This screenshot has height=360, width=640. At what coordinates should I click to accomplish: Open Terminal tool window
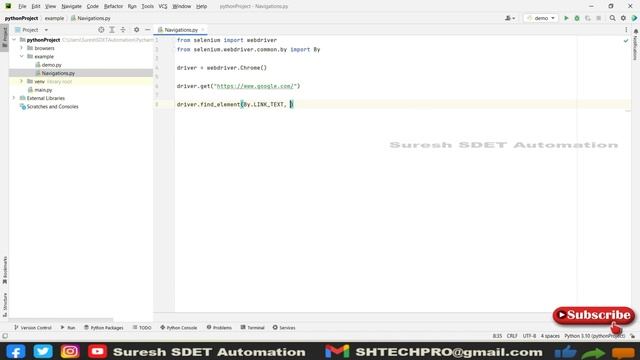coord(253,328)
